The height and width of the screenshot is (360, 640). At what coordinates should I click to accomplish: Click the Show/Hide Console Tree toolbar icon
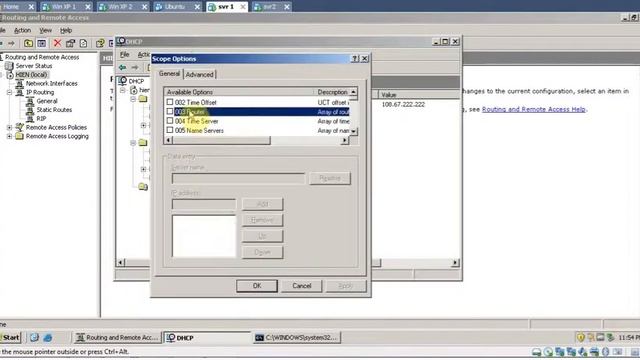42,43
